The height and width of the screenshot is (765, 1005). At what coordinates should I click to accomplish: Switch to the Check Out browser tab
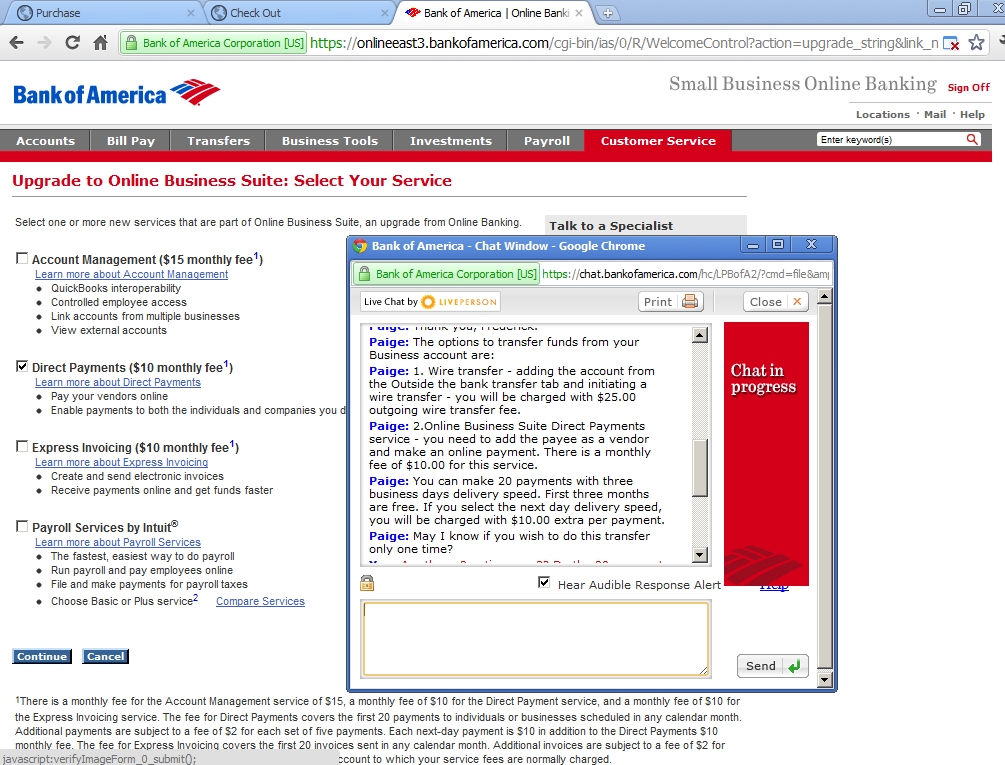pos(298,13)
